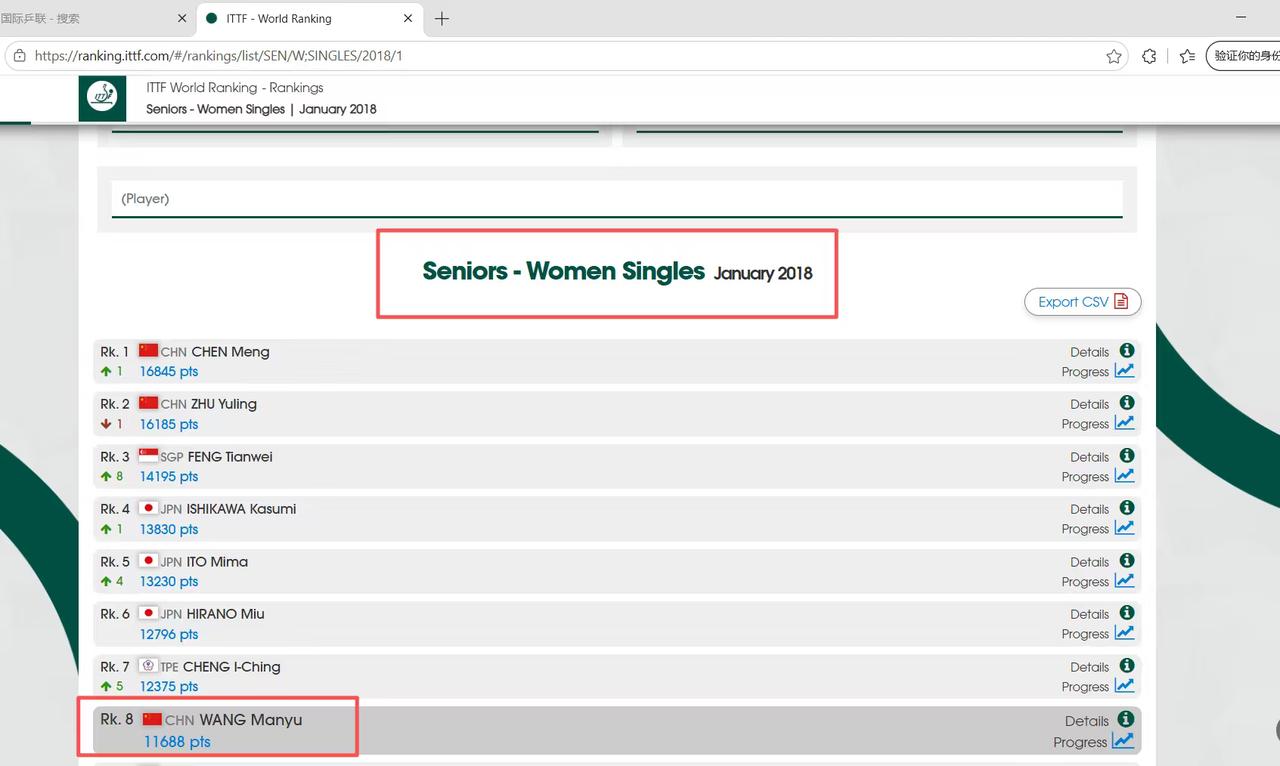Viewport: 1280px width, 766px height.
Task: Close the 国际乒联 - 搜索 tab
Action: point(182,18)
